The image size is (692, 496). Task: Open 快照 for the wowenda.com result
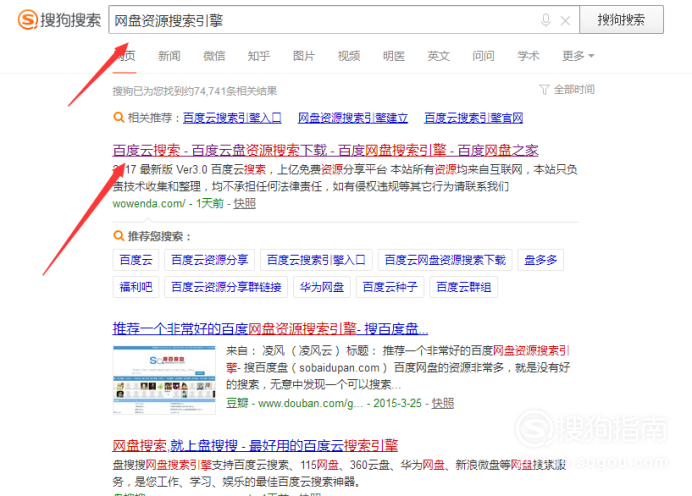pyautogui.click(x=244, y=203)
